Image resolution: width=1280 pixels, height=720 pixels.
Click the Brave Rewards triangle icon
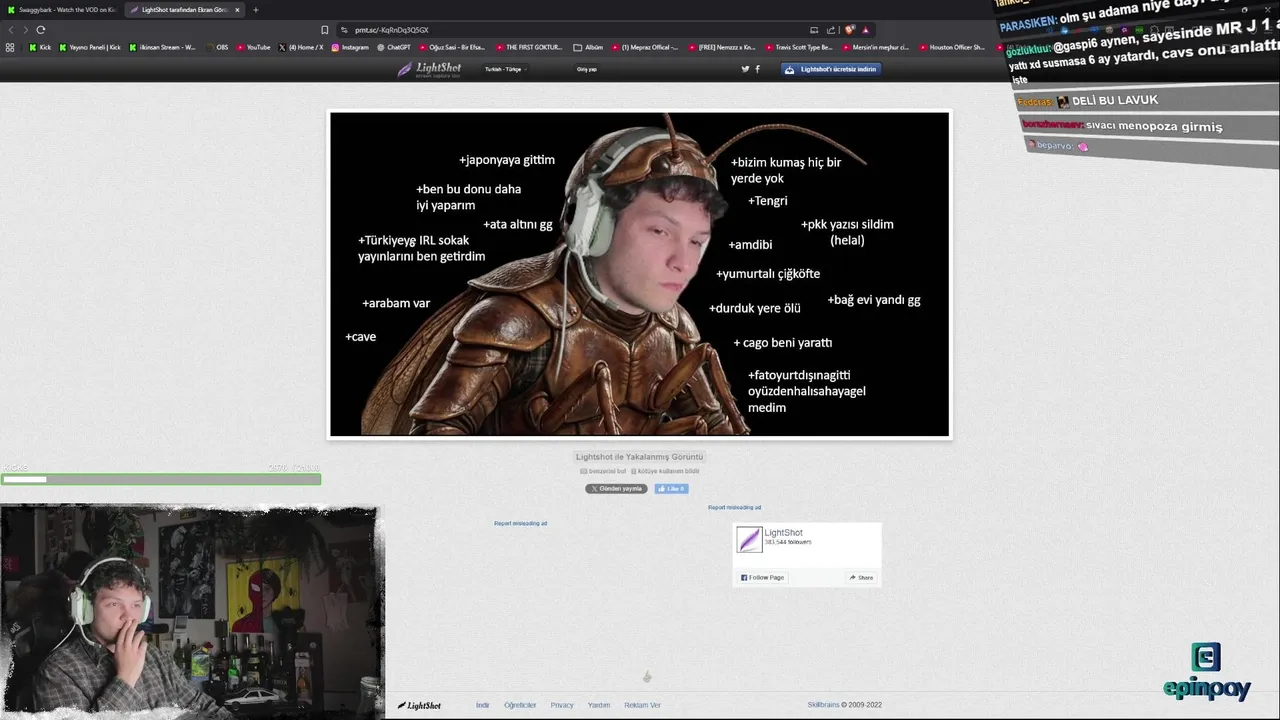coord(866,30)
